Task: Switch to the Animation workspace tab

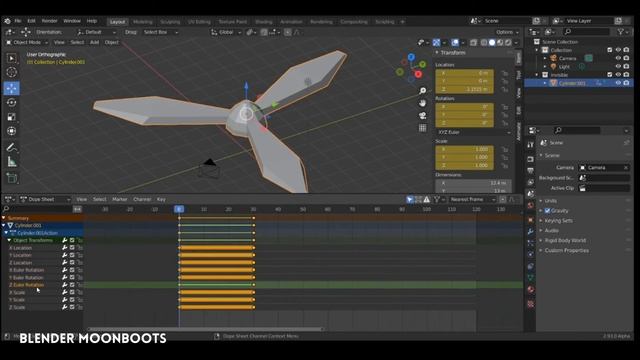Action: (x=291, y=22)
